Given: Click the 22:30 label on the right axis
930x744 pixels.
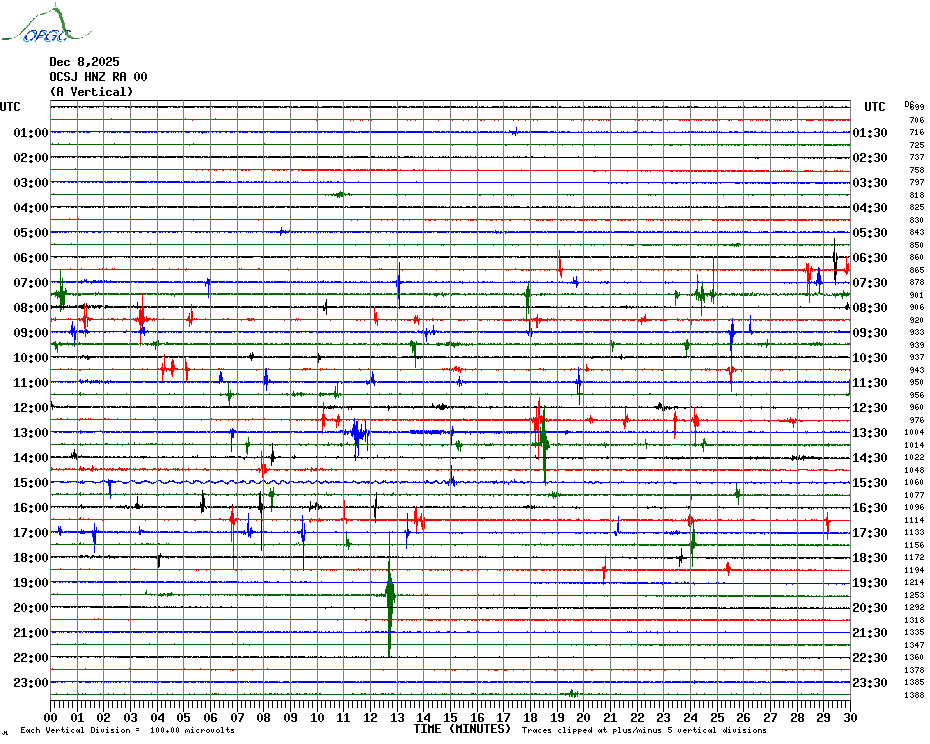Looking at the screenshot, I should 869,658.
